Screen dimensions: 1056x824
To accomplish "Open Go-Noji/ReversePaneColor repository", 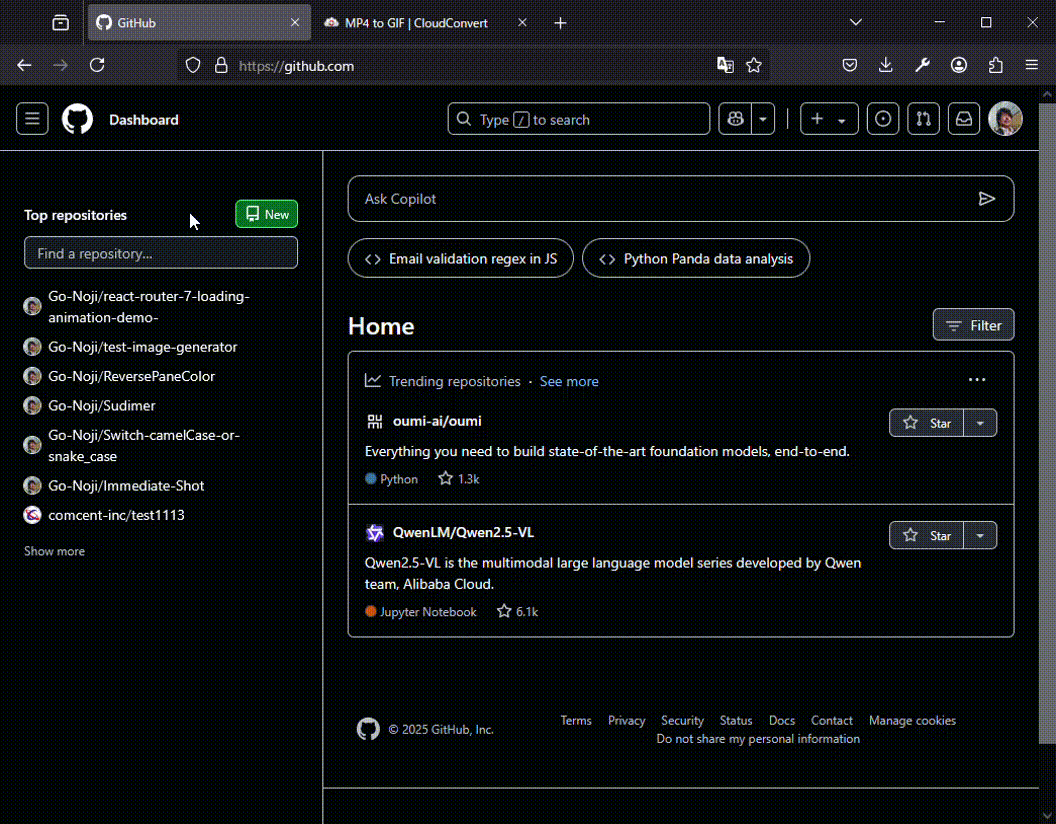I will 131,376.
